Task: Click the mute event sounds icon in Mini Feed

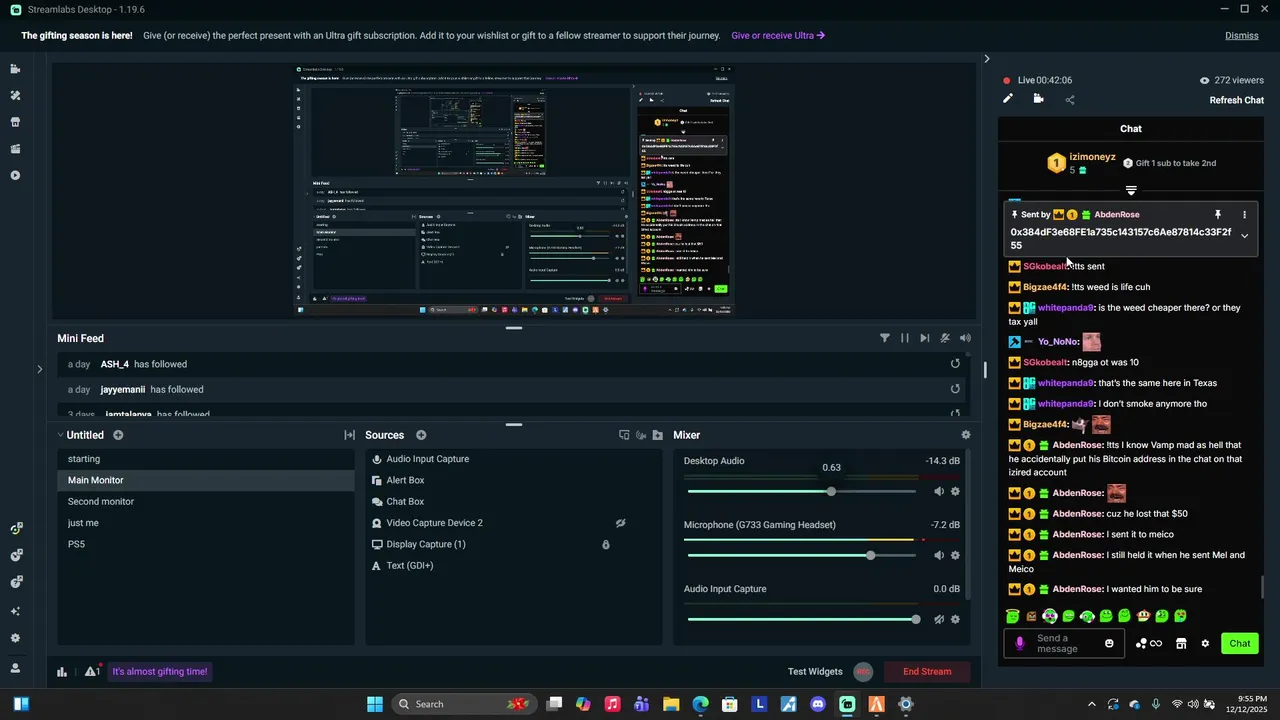Action: (945, 338)
